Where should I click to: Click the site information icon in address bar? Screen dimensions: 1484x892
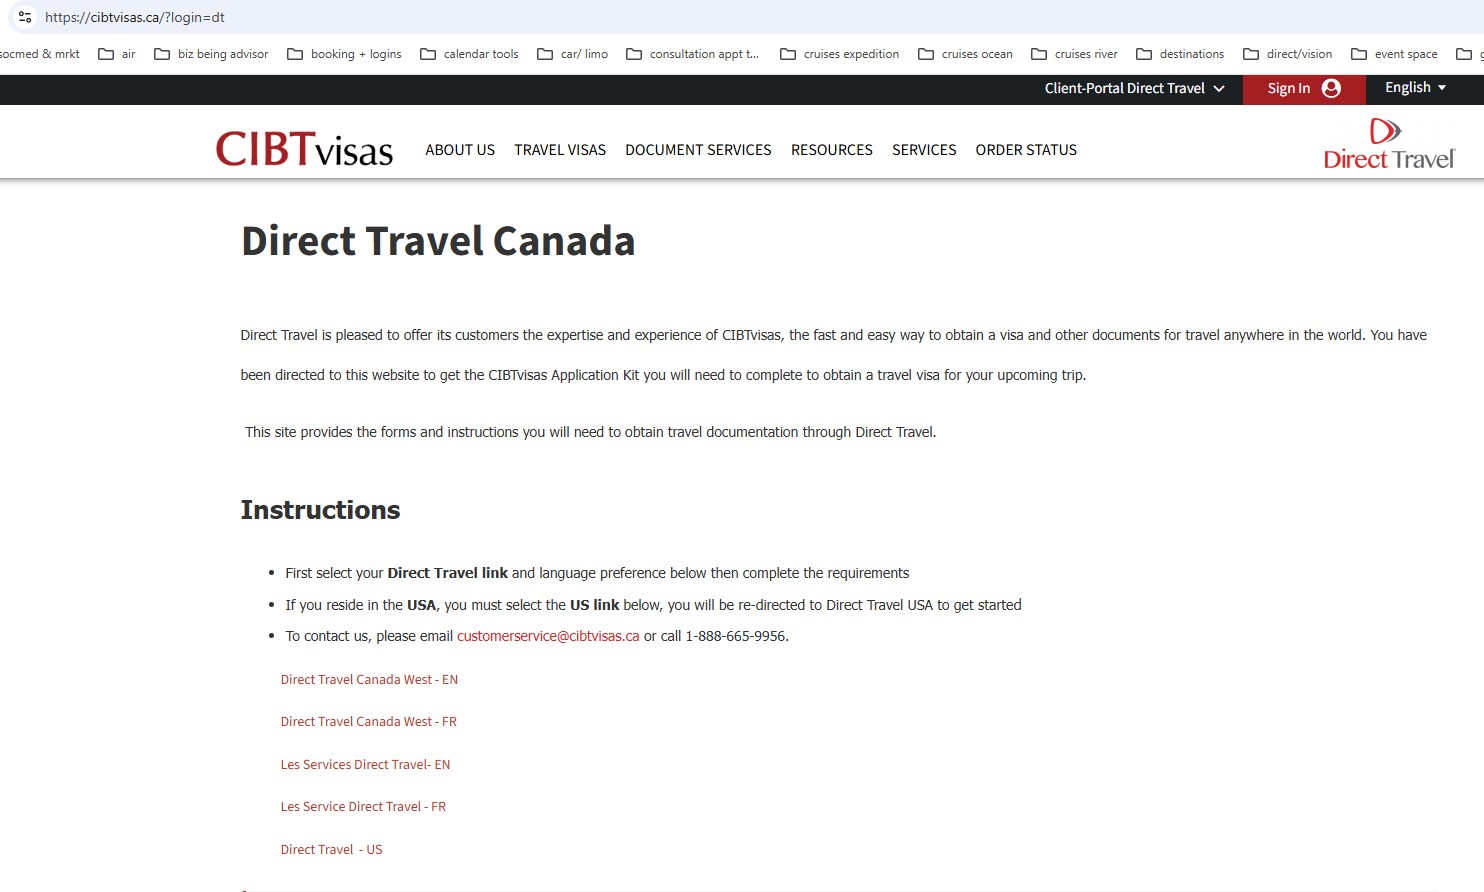point(25,17)
